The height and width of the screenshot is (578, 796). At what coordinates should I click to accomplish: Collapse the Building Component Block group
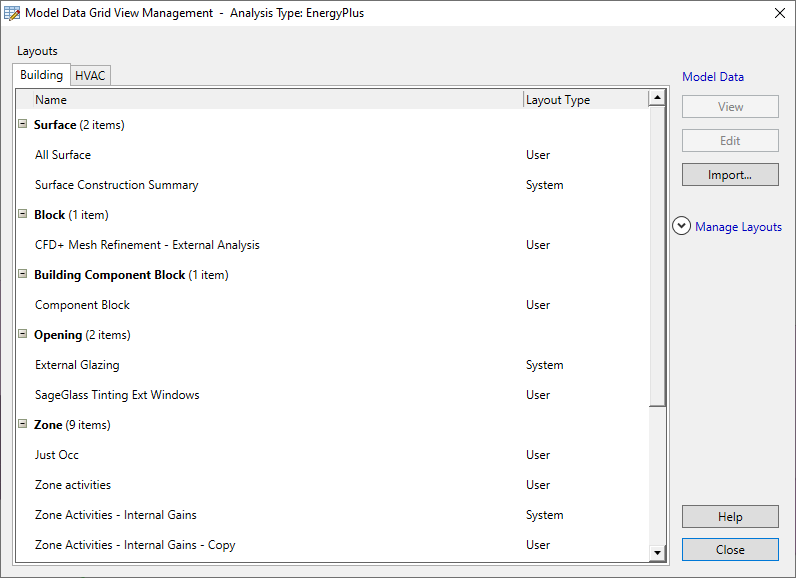tap(23, 275)
